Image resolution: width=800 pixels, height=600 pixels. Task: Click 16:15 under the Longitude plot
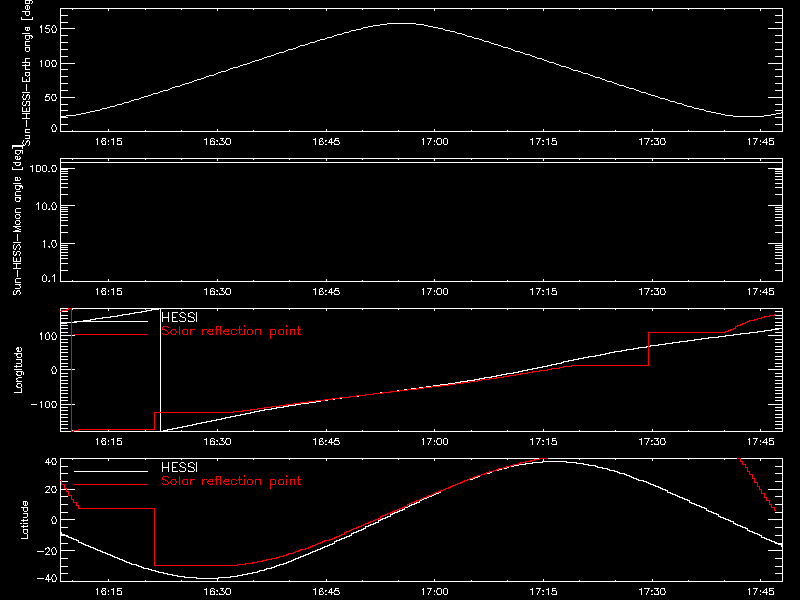[108, 441]
